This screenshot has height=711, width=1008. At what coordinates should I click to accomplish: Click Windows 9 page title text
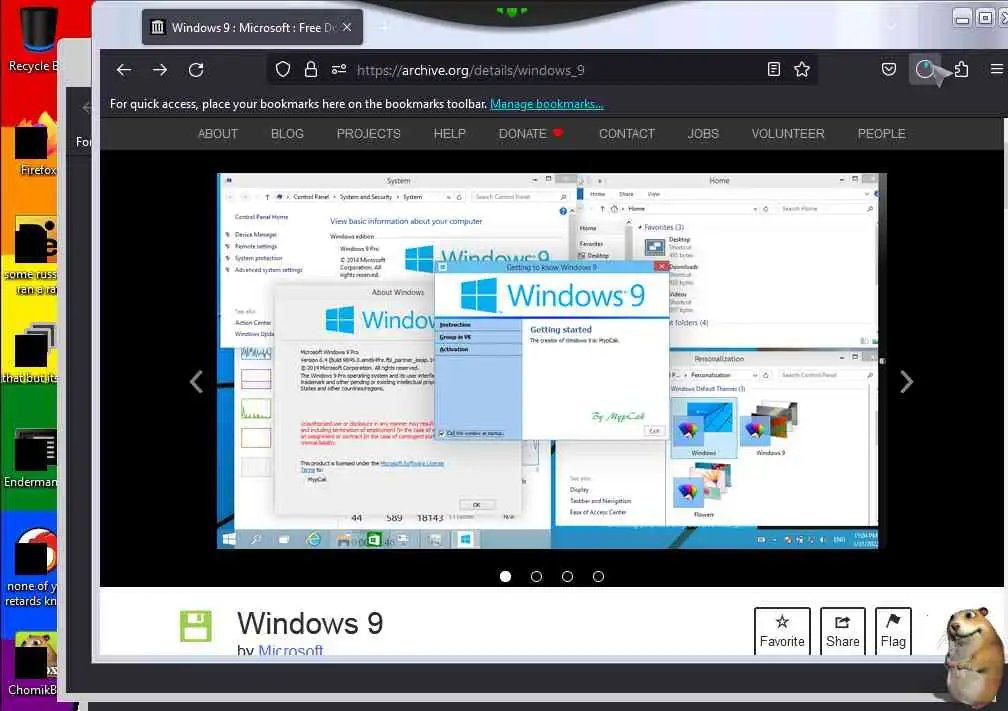(310, 623)
